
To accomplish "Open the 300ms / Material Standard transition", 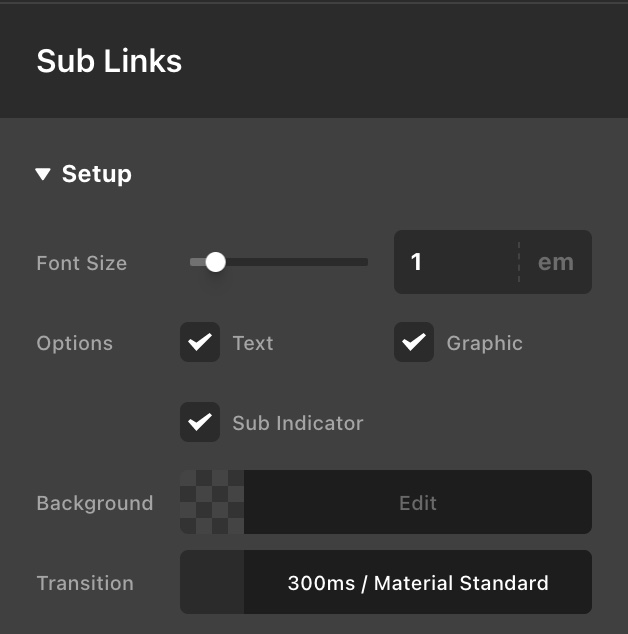I will [x=418, y=582].
